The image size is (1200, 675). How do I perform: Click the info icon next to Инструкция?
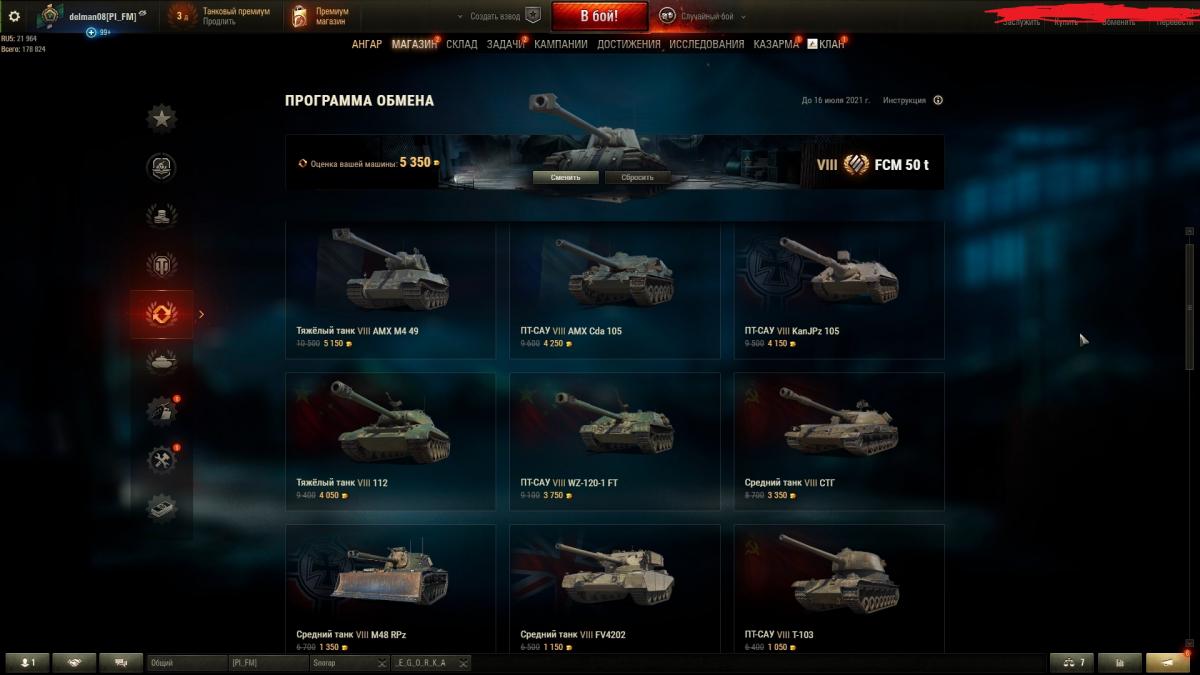point(938,100)
